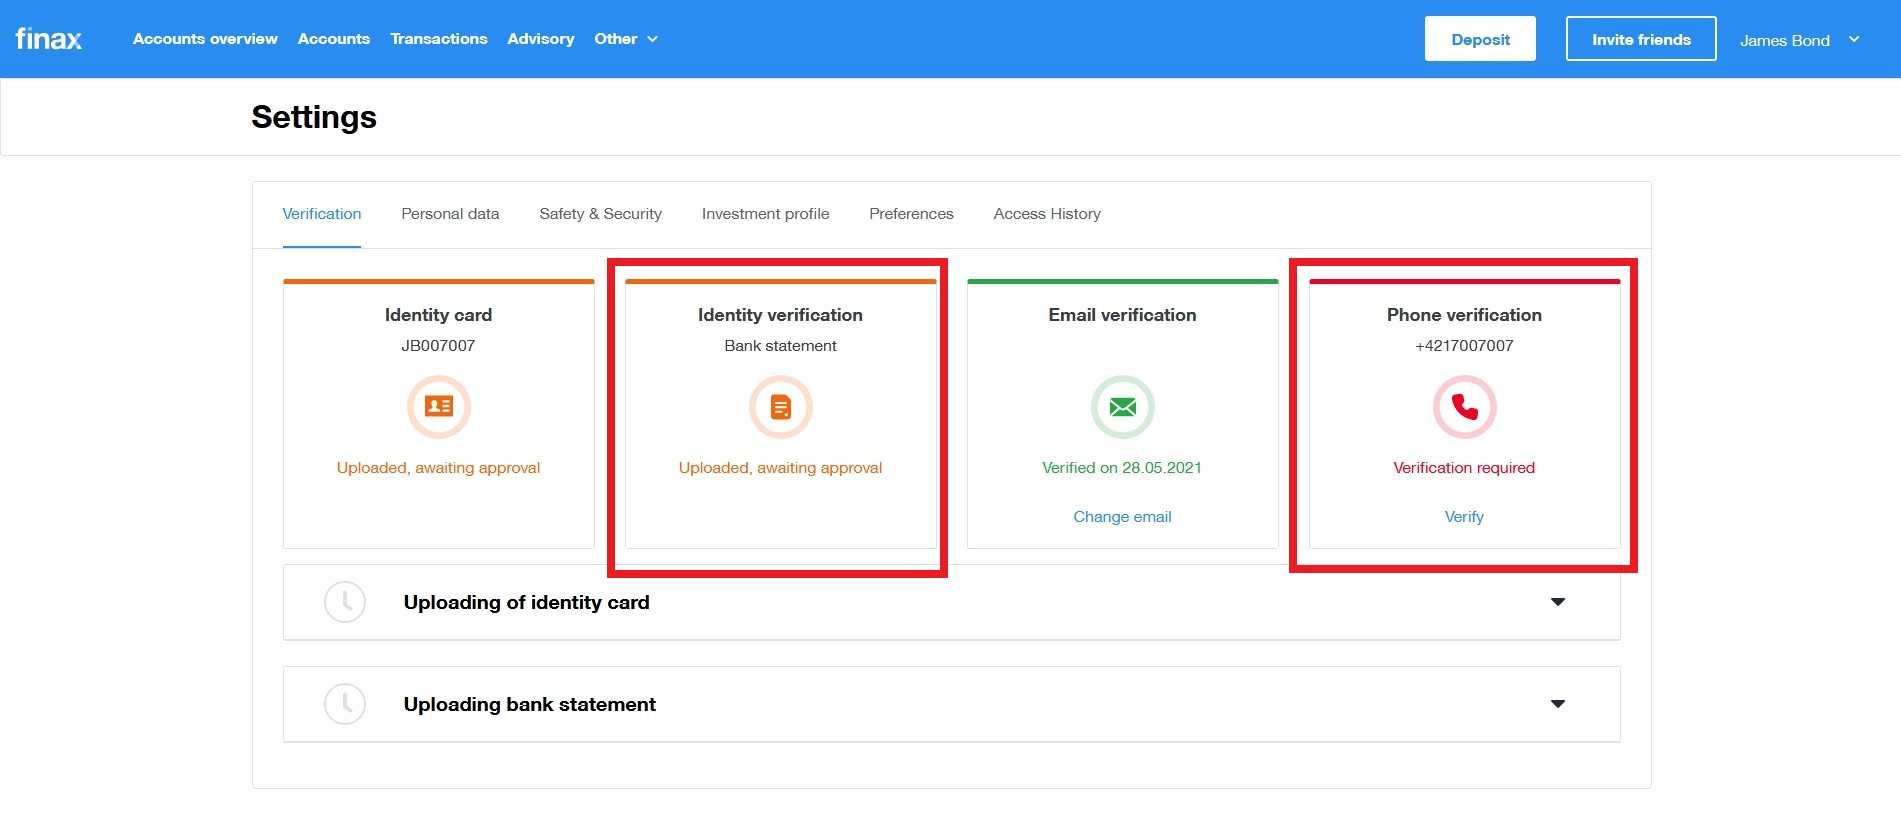Click clock icon beside Uploading of identity card
The image size is (1901, 814).
345,602
